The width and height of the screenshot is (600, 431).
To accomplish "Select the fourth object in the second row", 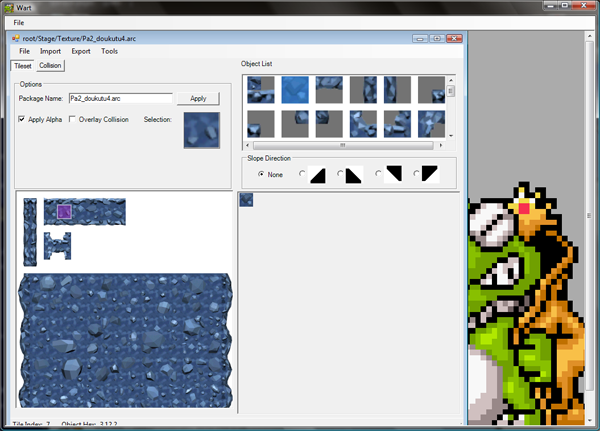I will coord(363,124).
